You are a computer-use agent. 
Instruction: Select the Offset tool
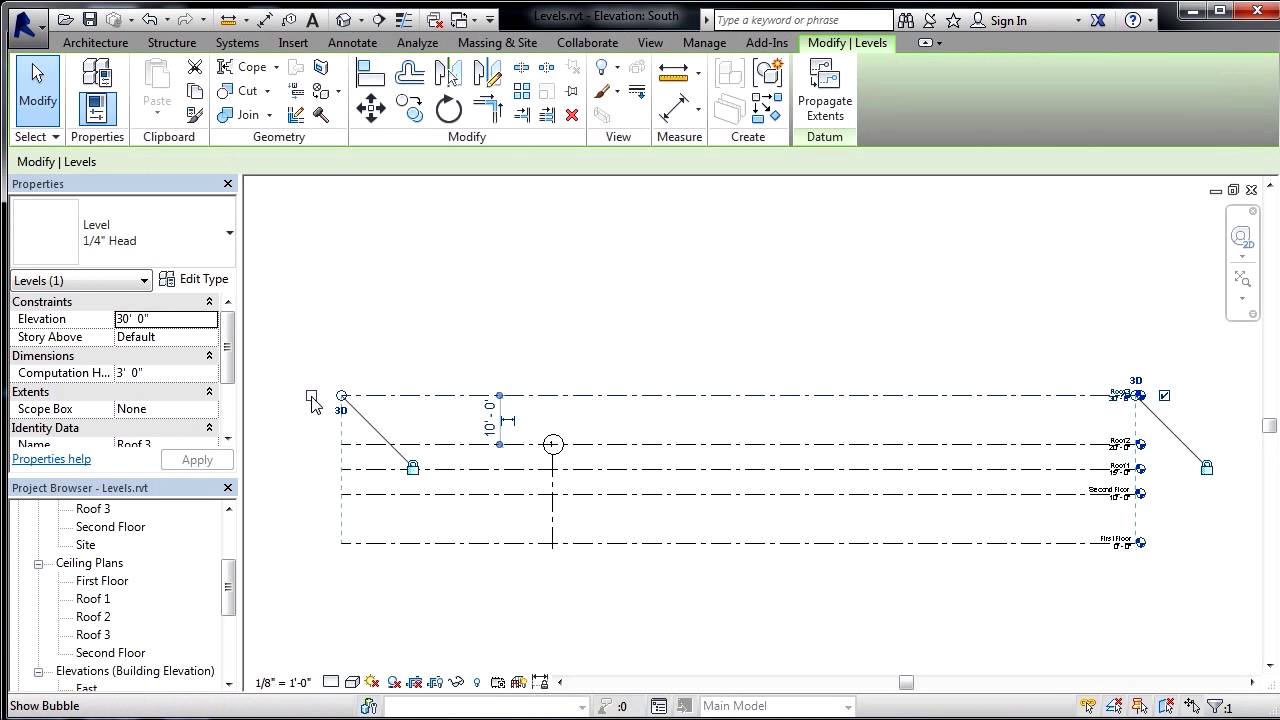[409, 72]
